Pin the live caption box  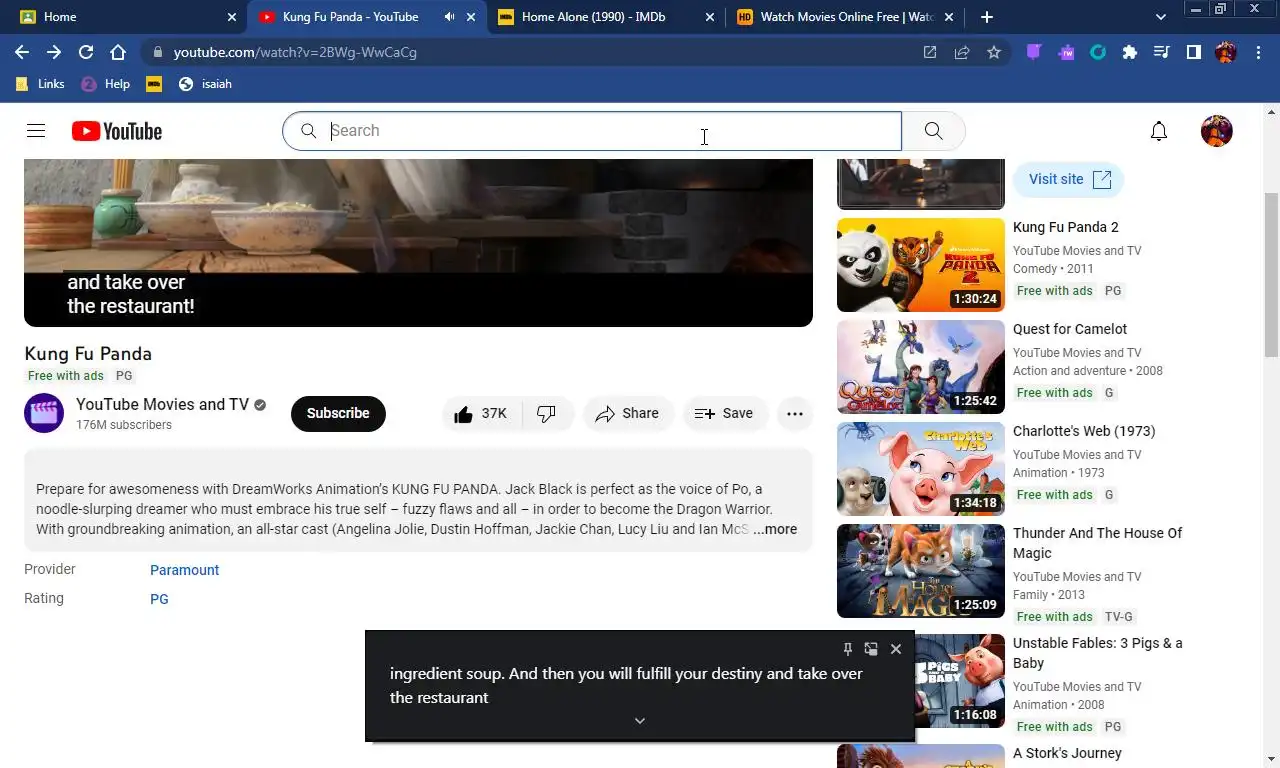(x=847, y=649)
